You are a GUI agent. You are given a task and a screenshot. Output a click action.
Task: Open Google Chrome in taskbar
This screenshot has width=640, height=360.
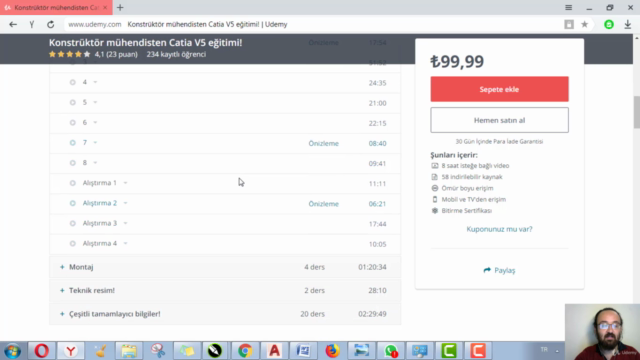(x=245, y=351)
